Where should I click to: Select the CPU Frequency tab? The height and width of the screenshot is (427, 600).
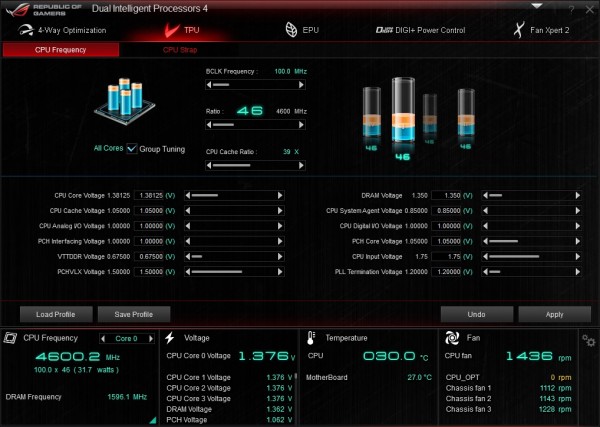tap(61, 50)
